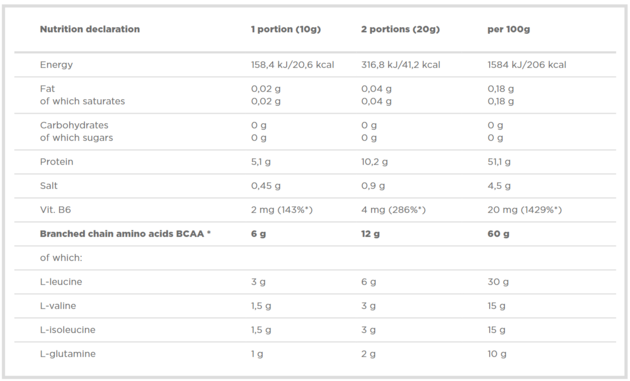Click the Fat row label
The image size is (630, 381).
[x=47, y=88]
